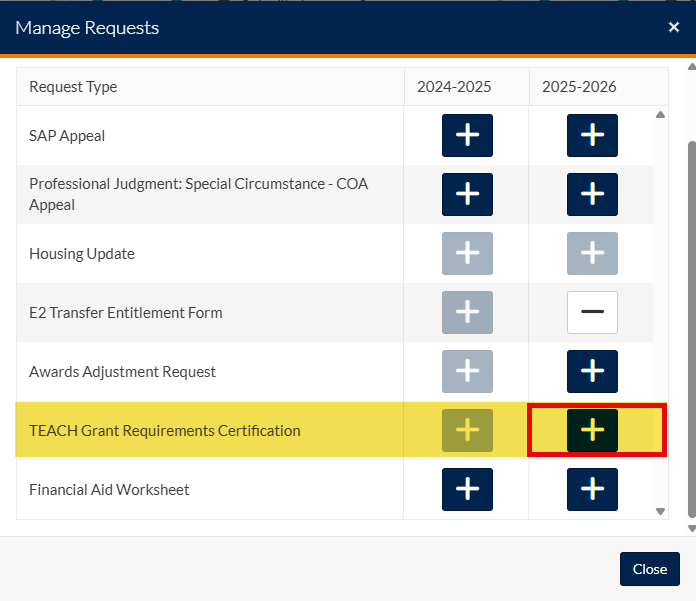Dismiss Manage Requests dialog with X
Viewport: 696px width, 601px height.
(x=674, y=27)
